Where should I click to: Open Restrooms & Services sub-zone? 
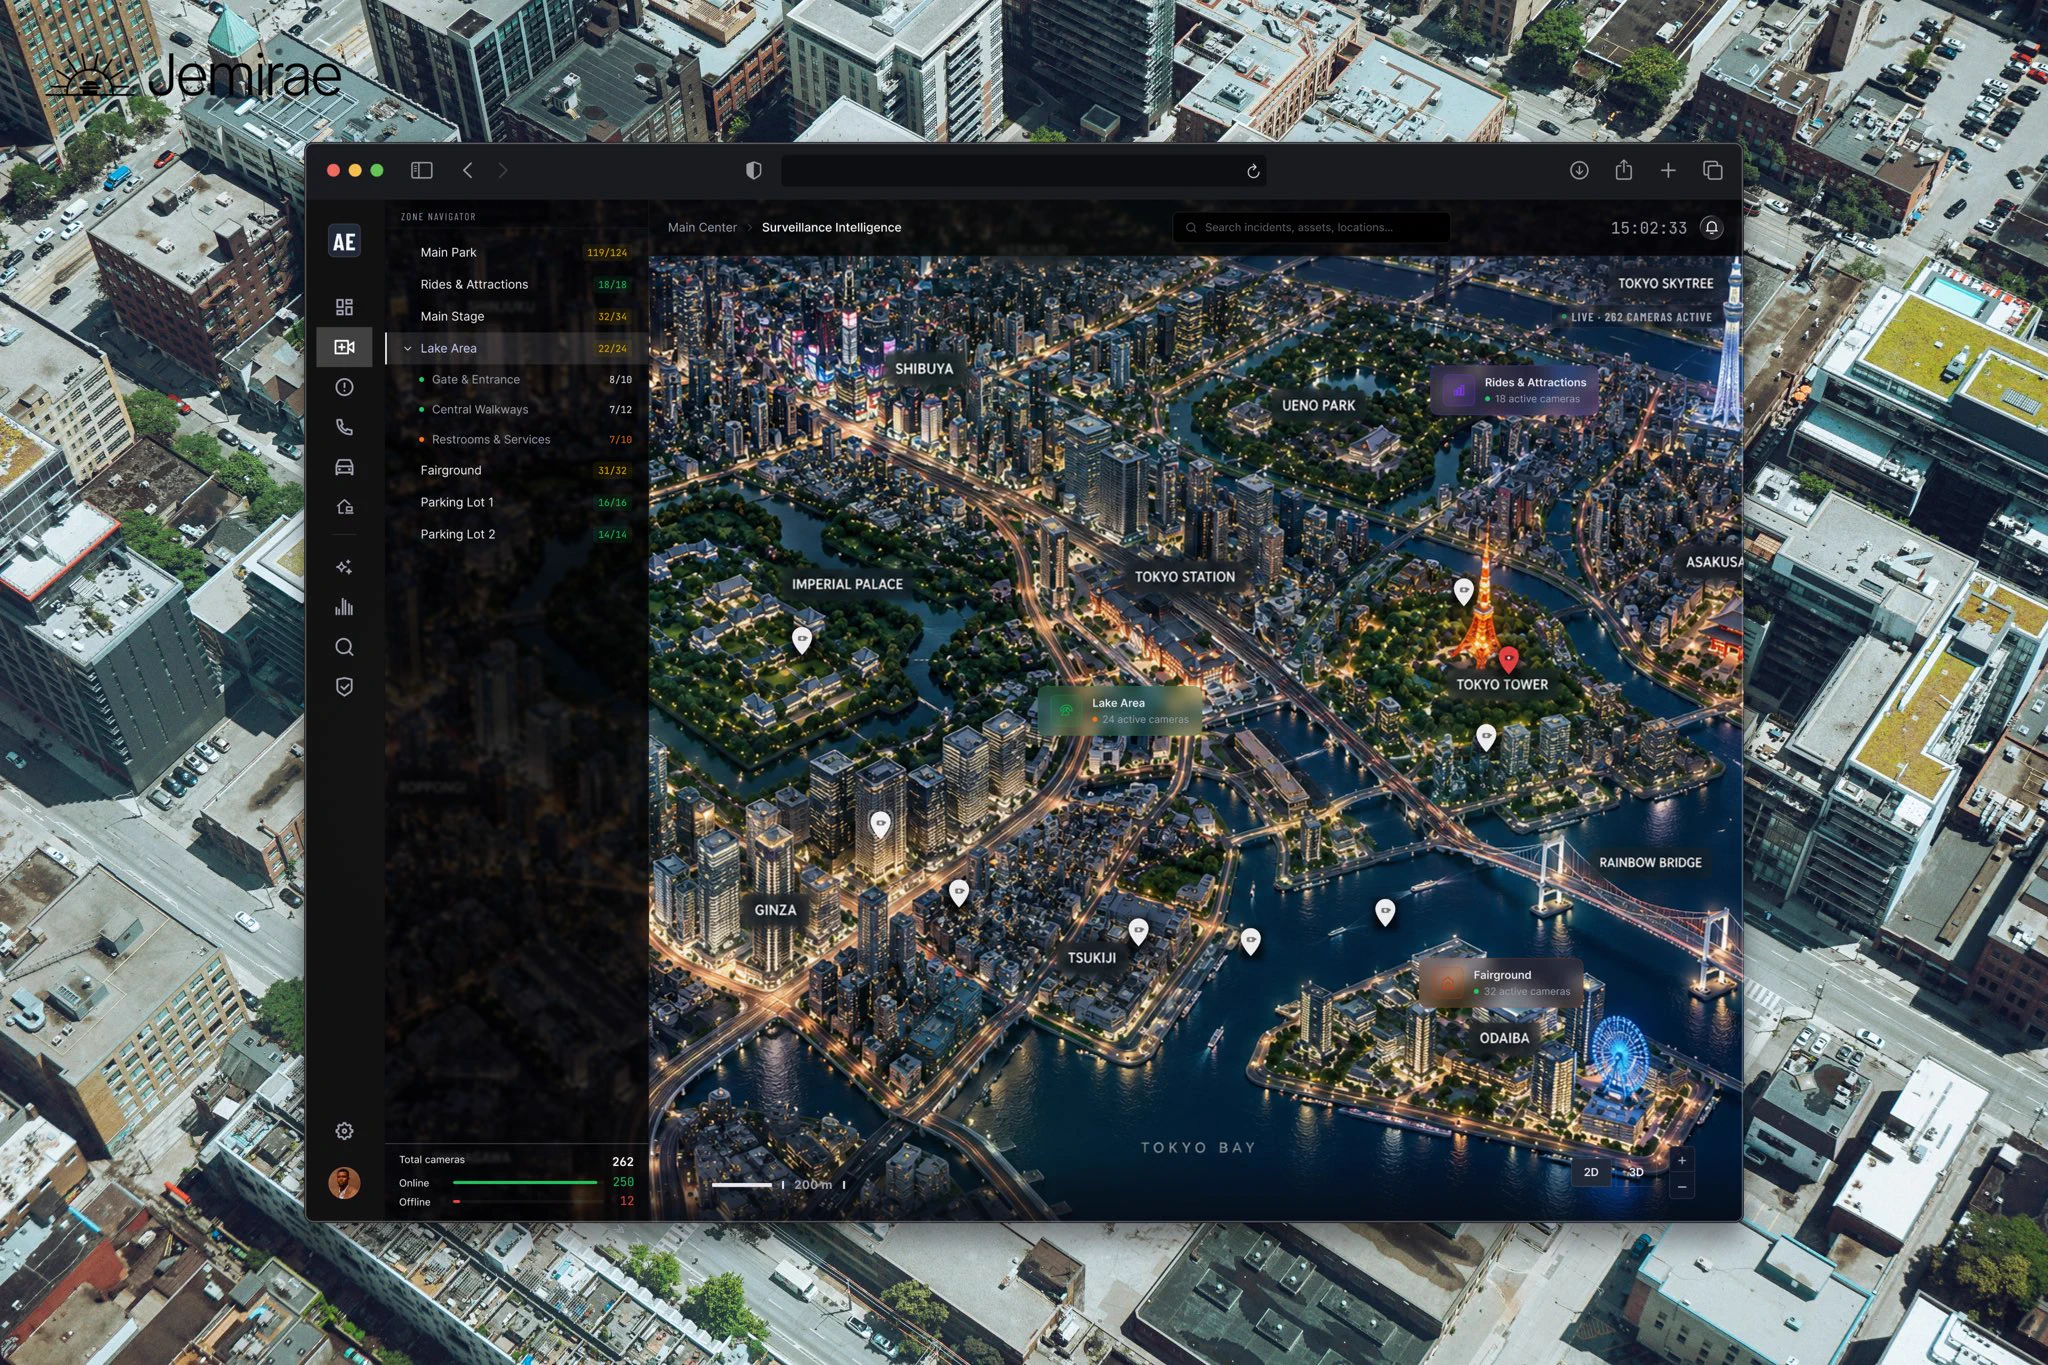click(x=517, y=439)
